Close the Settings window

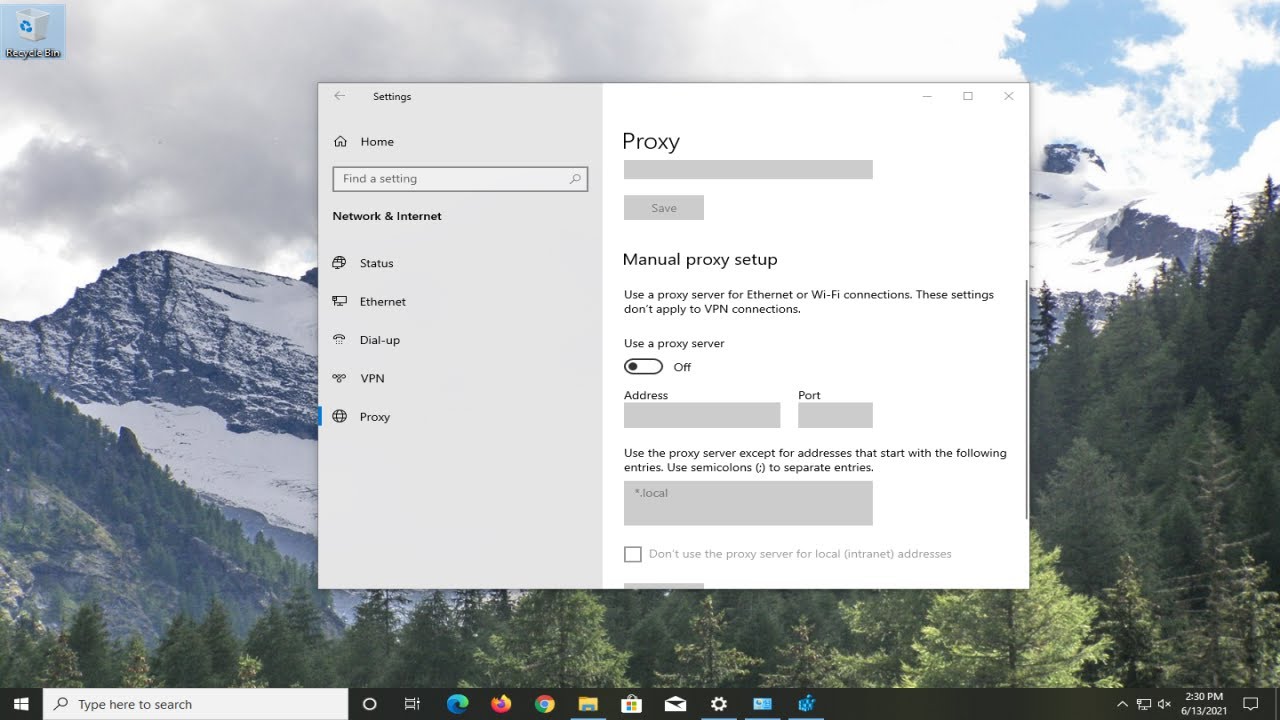tap(1009, 96)
